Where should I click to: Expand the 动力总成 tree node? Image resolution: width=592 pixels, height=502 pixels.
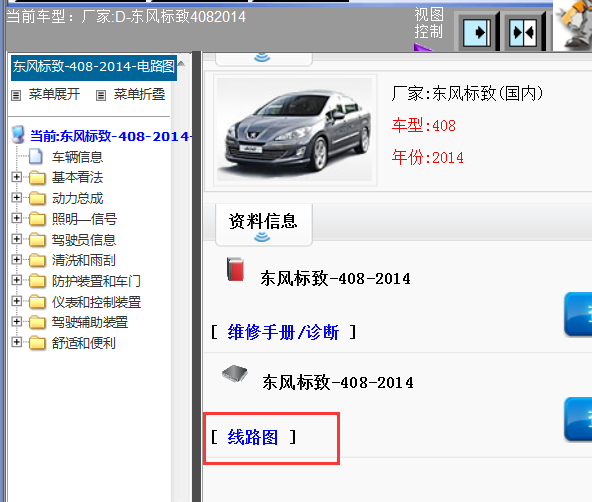(16, 197)
